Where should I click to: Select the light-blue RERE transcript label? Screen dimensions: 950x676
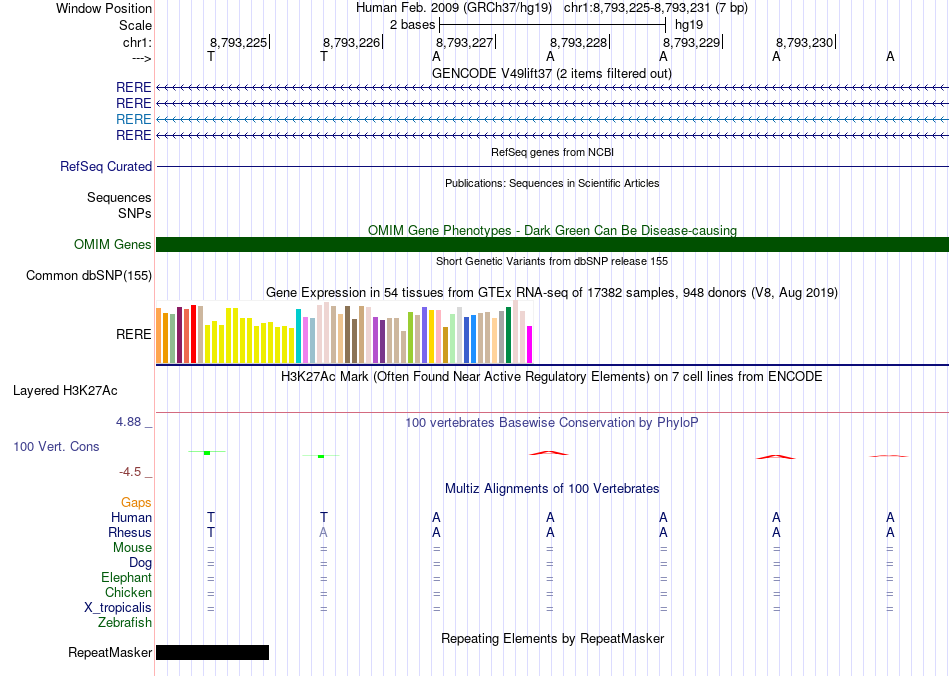coord(133,119)
